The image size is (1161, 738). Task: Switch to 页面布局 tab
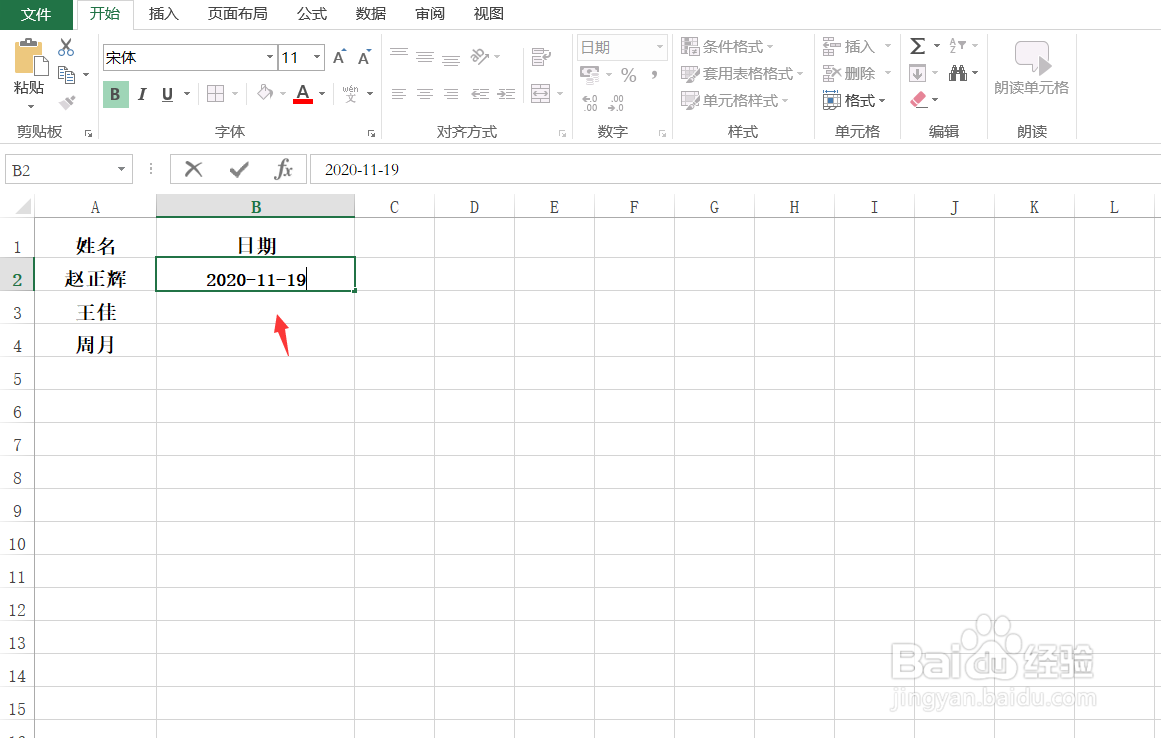tap(238, 14)
